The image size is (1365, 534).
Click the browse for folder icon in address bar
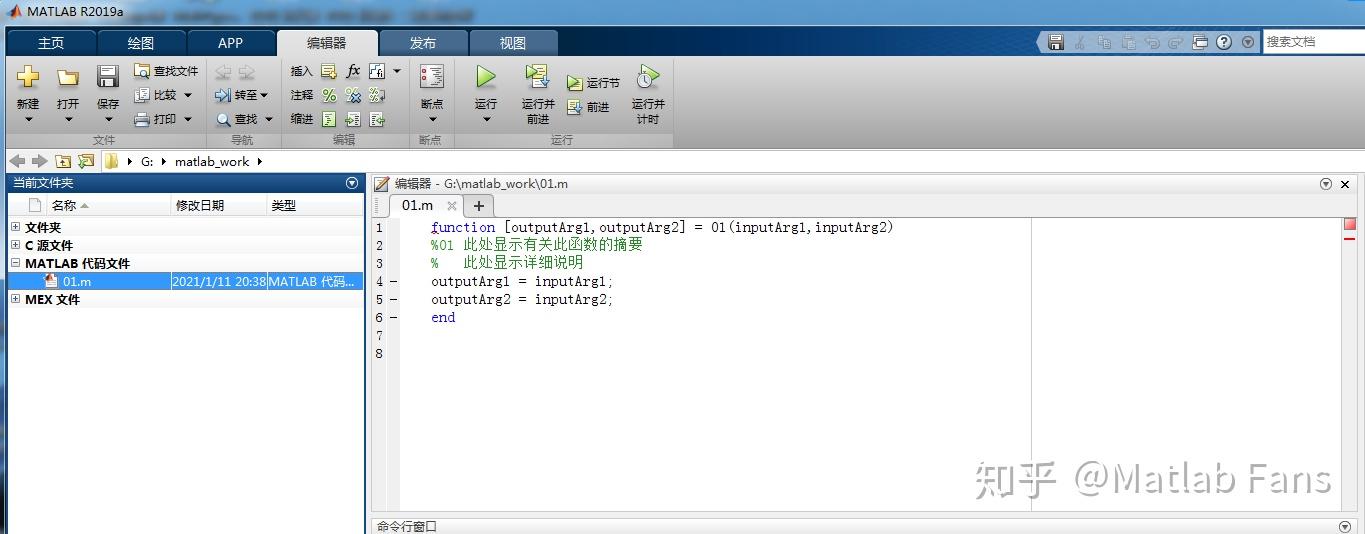pyautogui.click(x=86, y=161)
